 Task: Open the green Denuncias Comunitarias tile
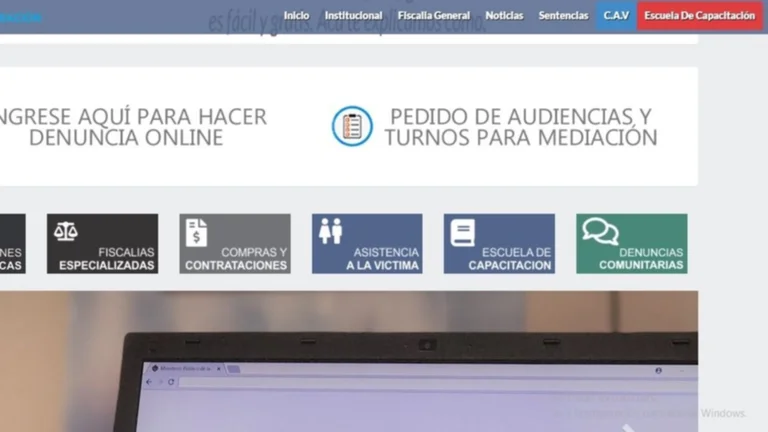pos(632,243)
